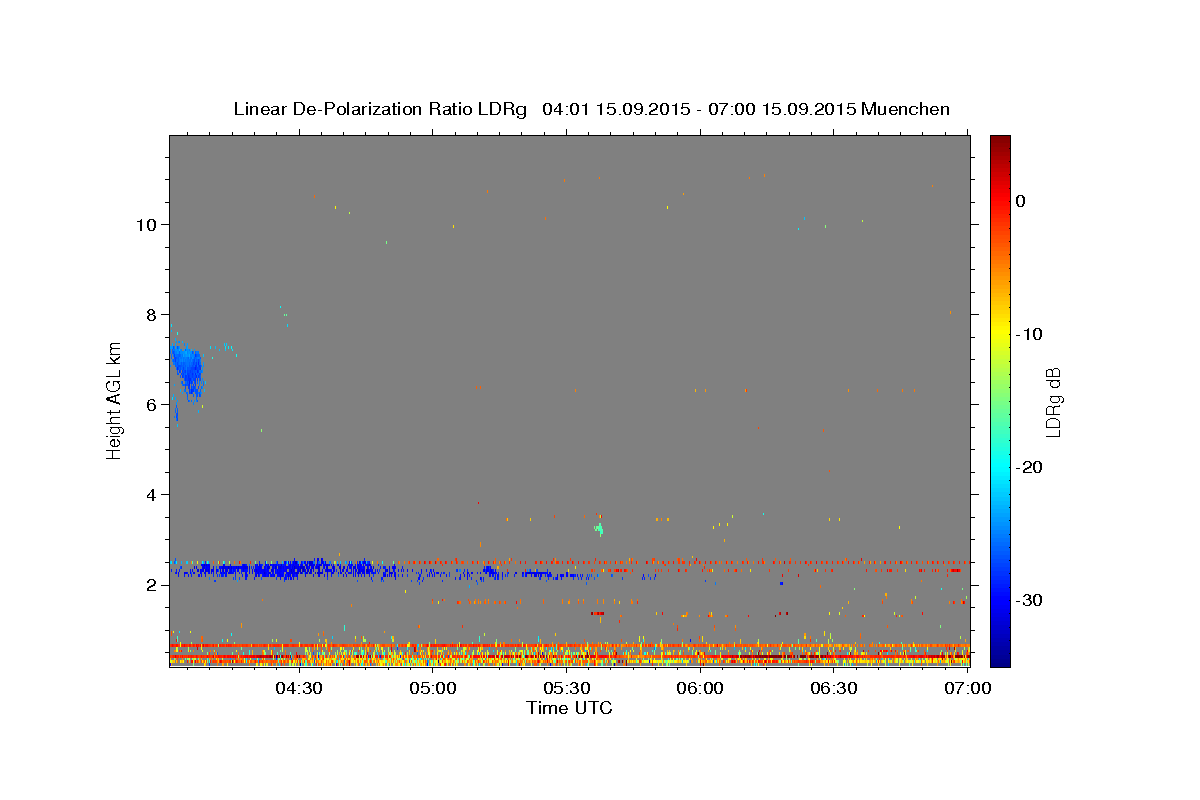Click the light blue cloud near 7 km
The height and width of the screenshot is (800, 1200).
187,370
